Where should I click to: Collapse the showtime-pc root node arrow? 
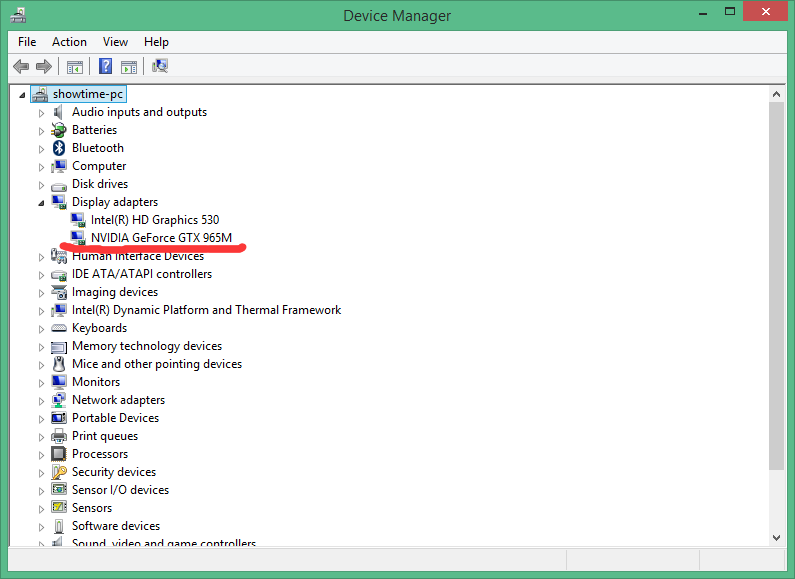(22, 95)
